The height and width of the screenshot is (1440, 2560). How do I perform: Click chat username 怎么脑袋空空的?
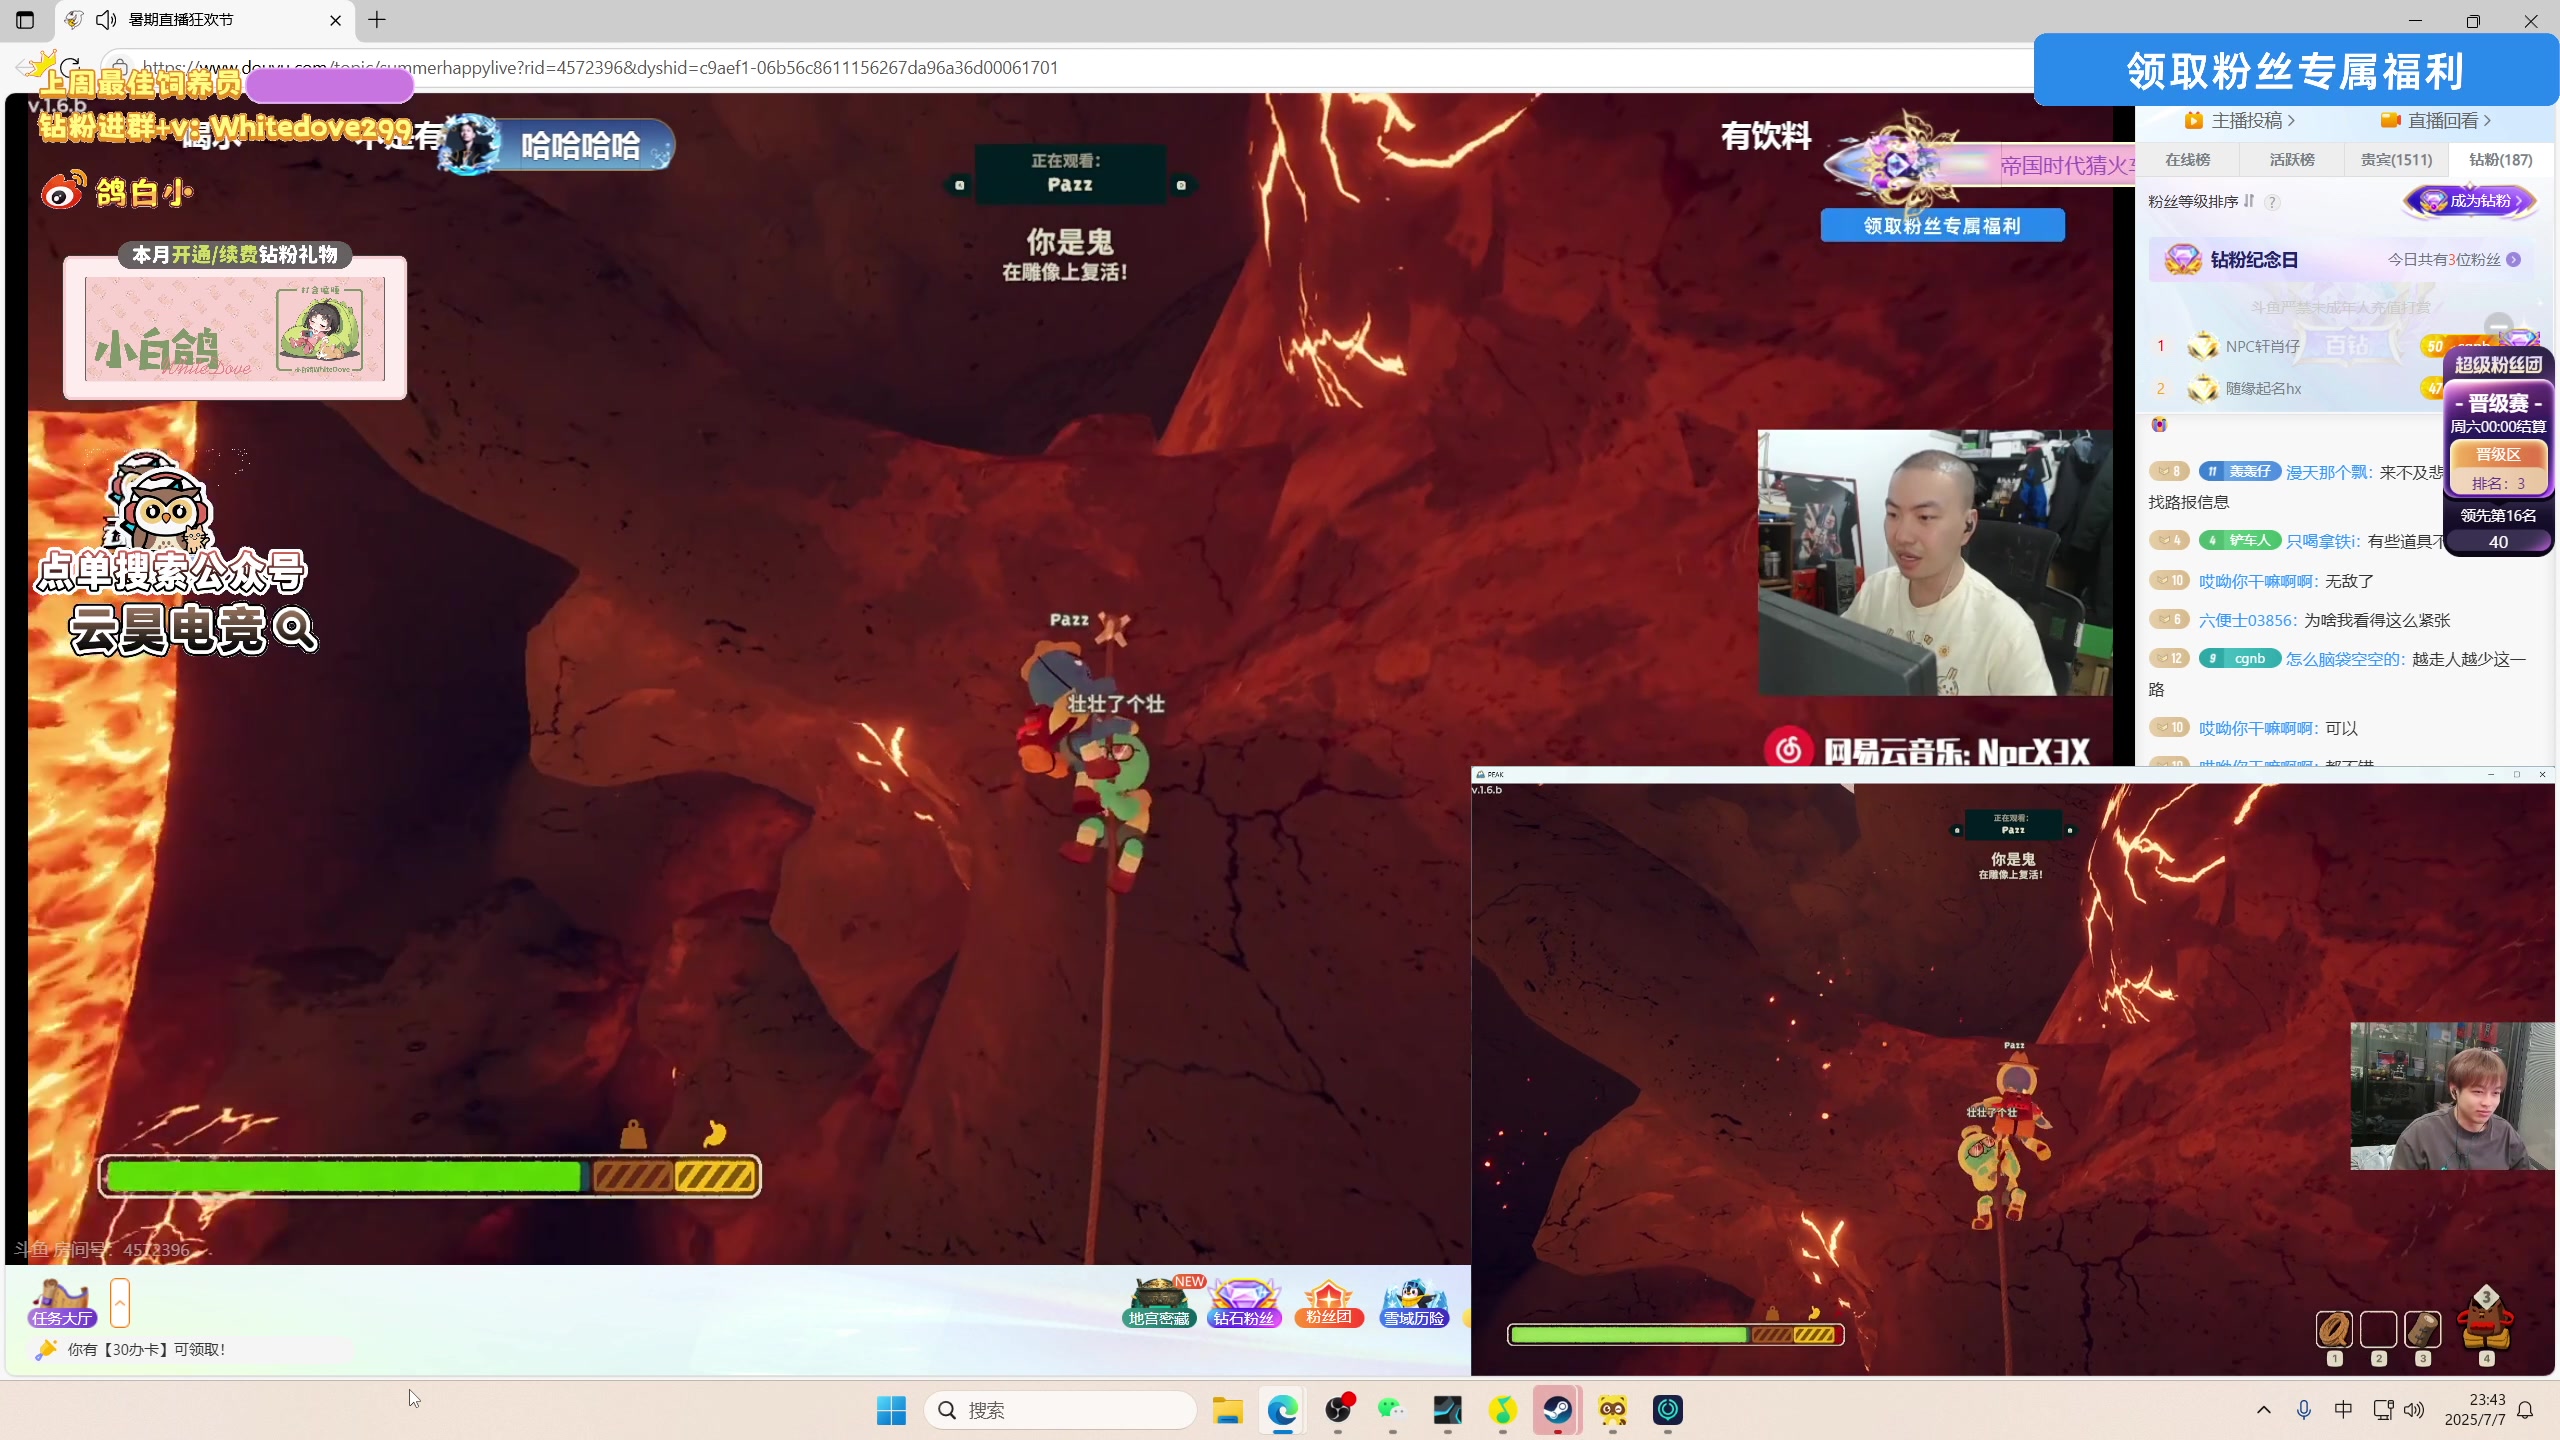coord(2345,659)
